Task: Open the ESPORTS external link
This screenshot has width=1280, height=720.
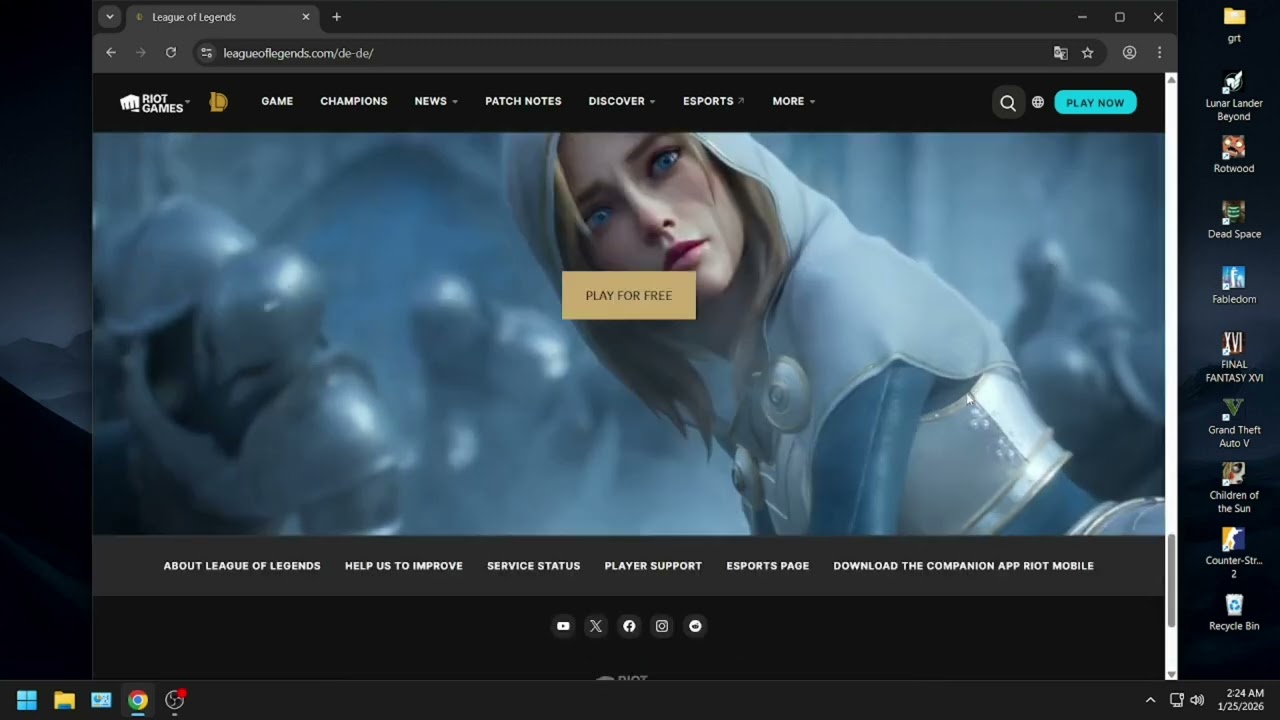Action: click(714, 101)
